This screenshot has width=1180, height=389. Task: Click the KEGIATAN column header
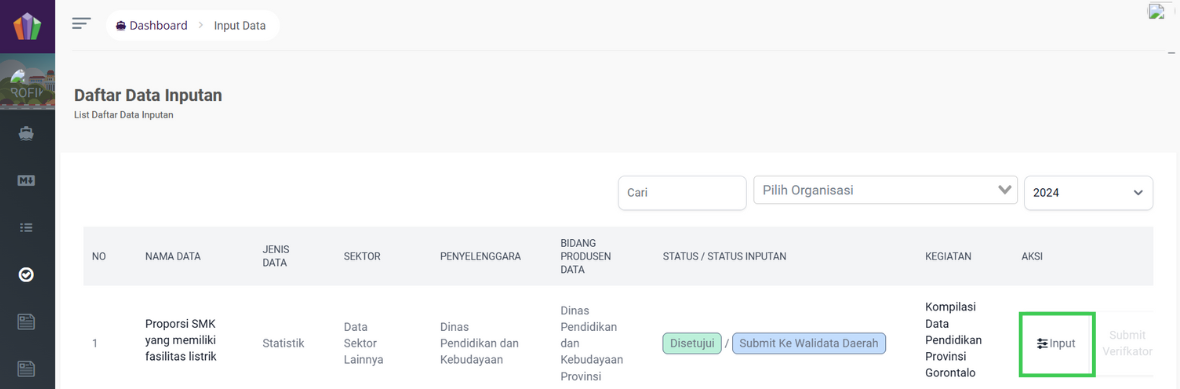tap(948, 256)
